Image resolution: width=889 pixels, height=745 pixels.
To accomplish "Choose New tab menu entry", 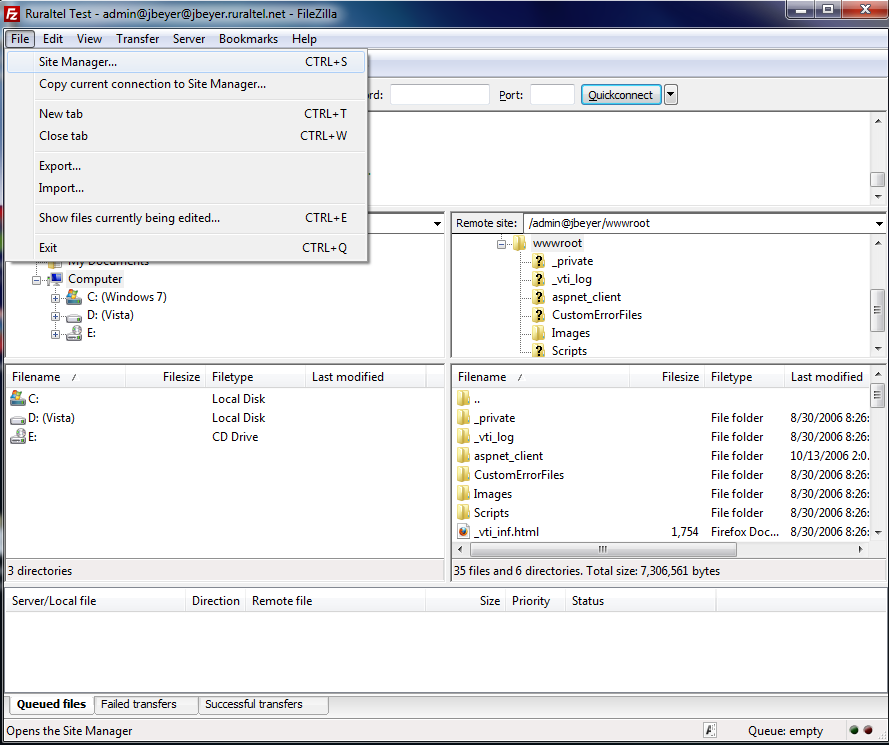I will pyautogui.click(x=186, y=114).
